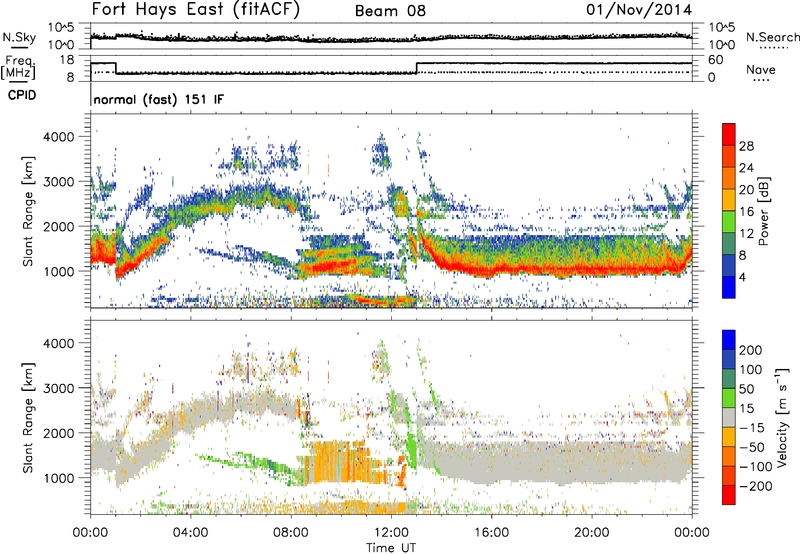
Task: Click the '04:00' time tick label
Action: (x=190, y=533)
